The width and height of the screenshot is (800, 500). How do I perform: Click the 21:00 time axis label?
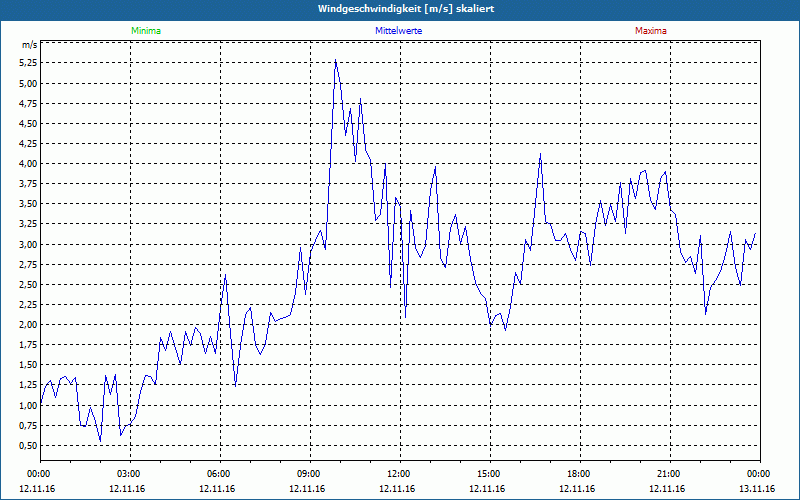670,474
